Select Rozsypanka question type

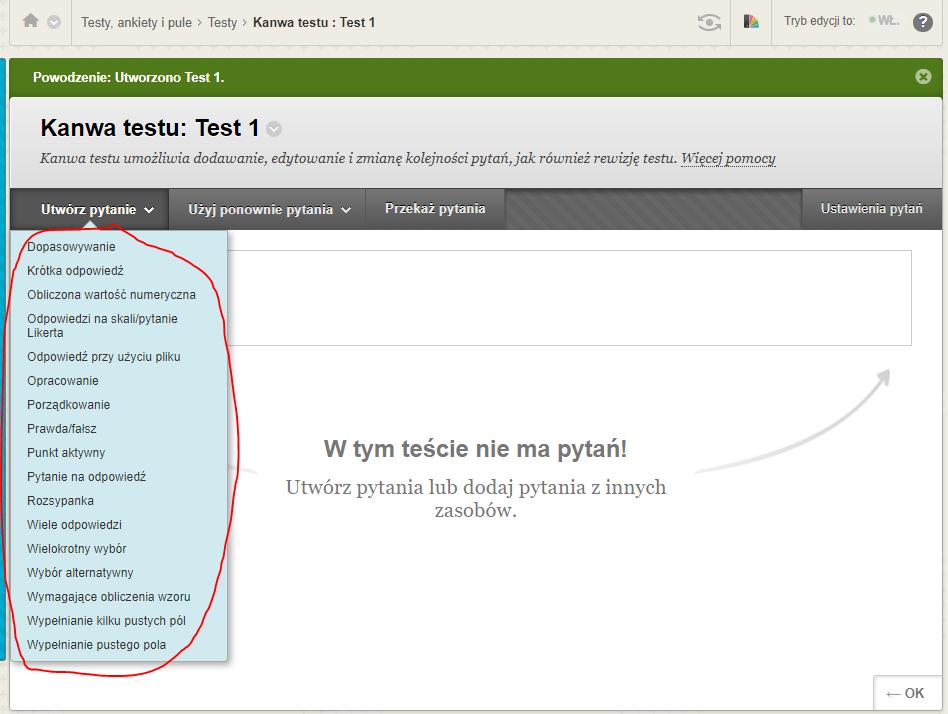pos(60,501)
